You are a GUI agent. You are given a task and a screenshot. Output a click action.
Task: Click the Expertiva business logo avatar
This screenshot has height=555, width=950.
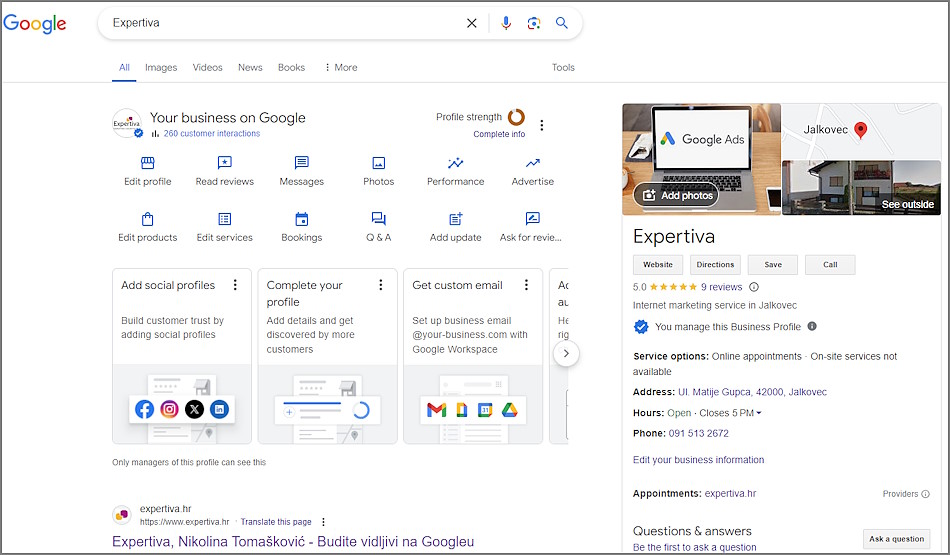pyautogui.click(x=127, y=123)
